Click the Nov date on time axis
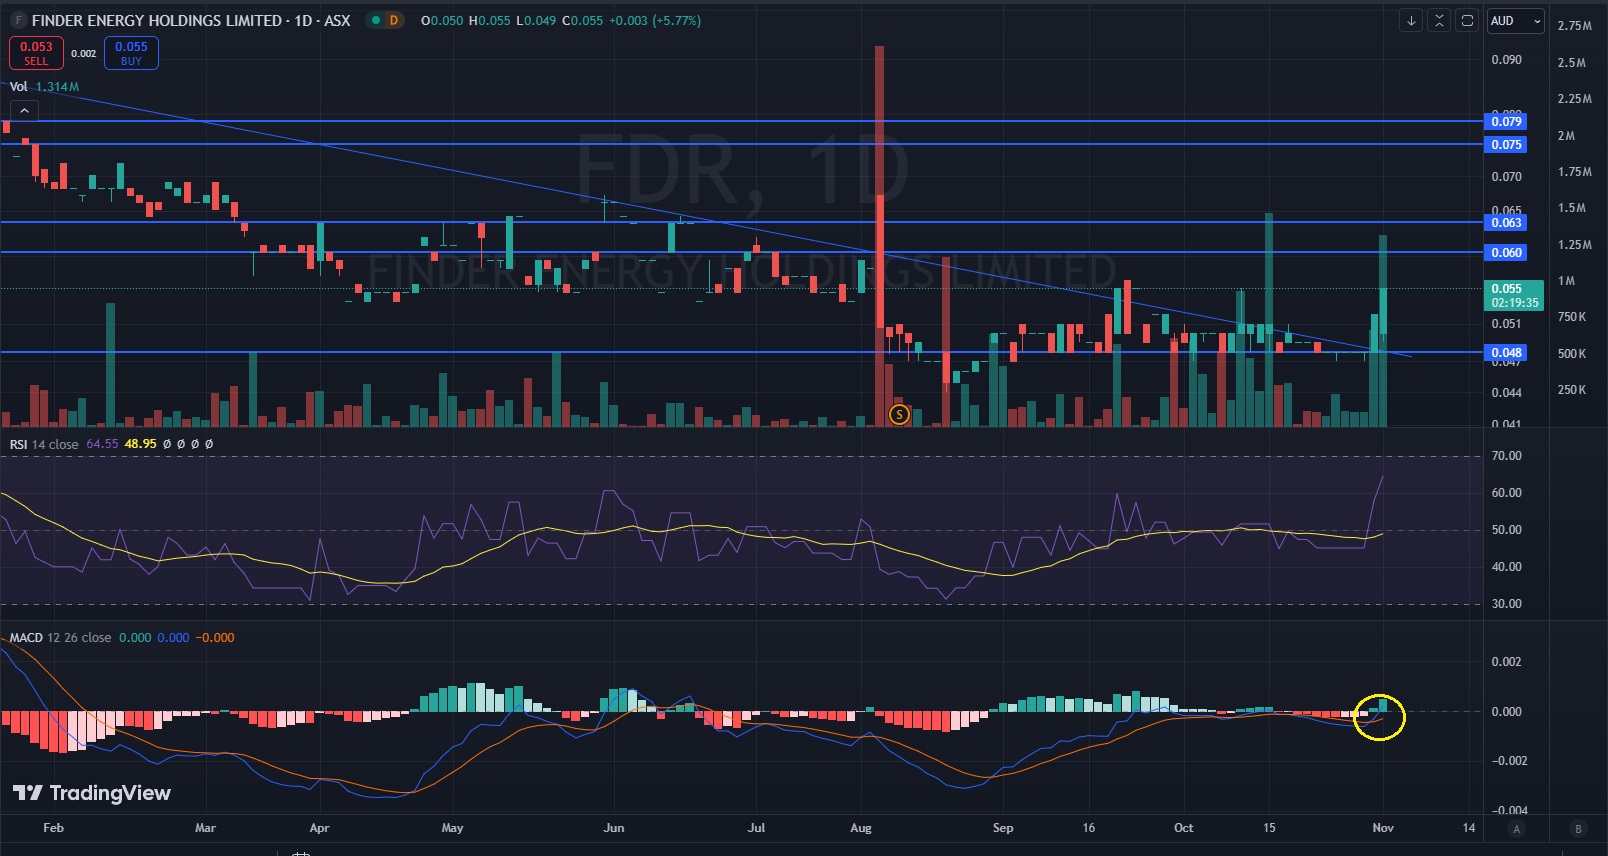Image resolution: width=1608 pixels, height=856 pixels. 1383,828
